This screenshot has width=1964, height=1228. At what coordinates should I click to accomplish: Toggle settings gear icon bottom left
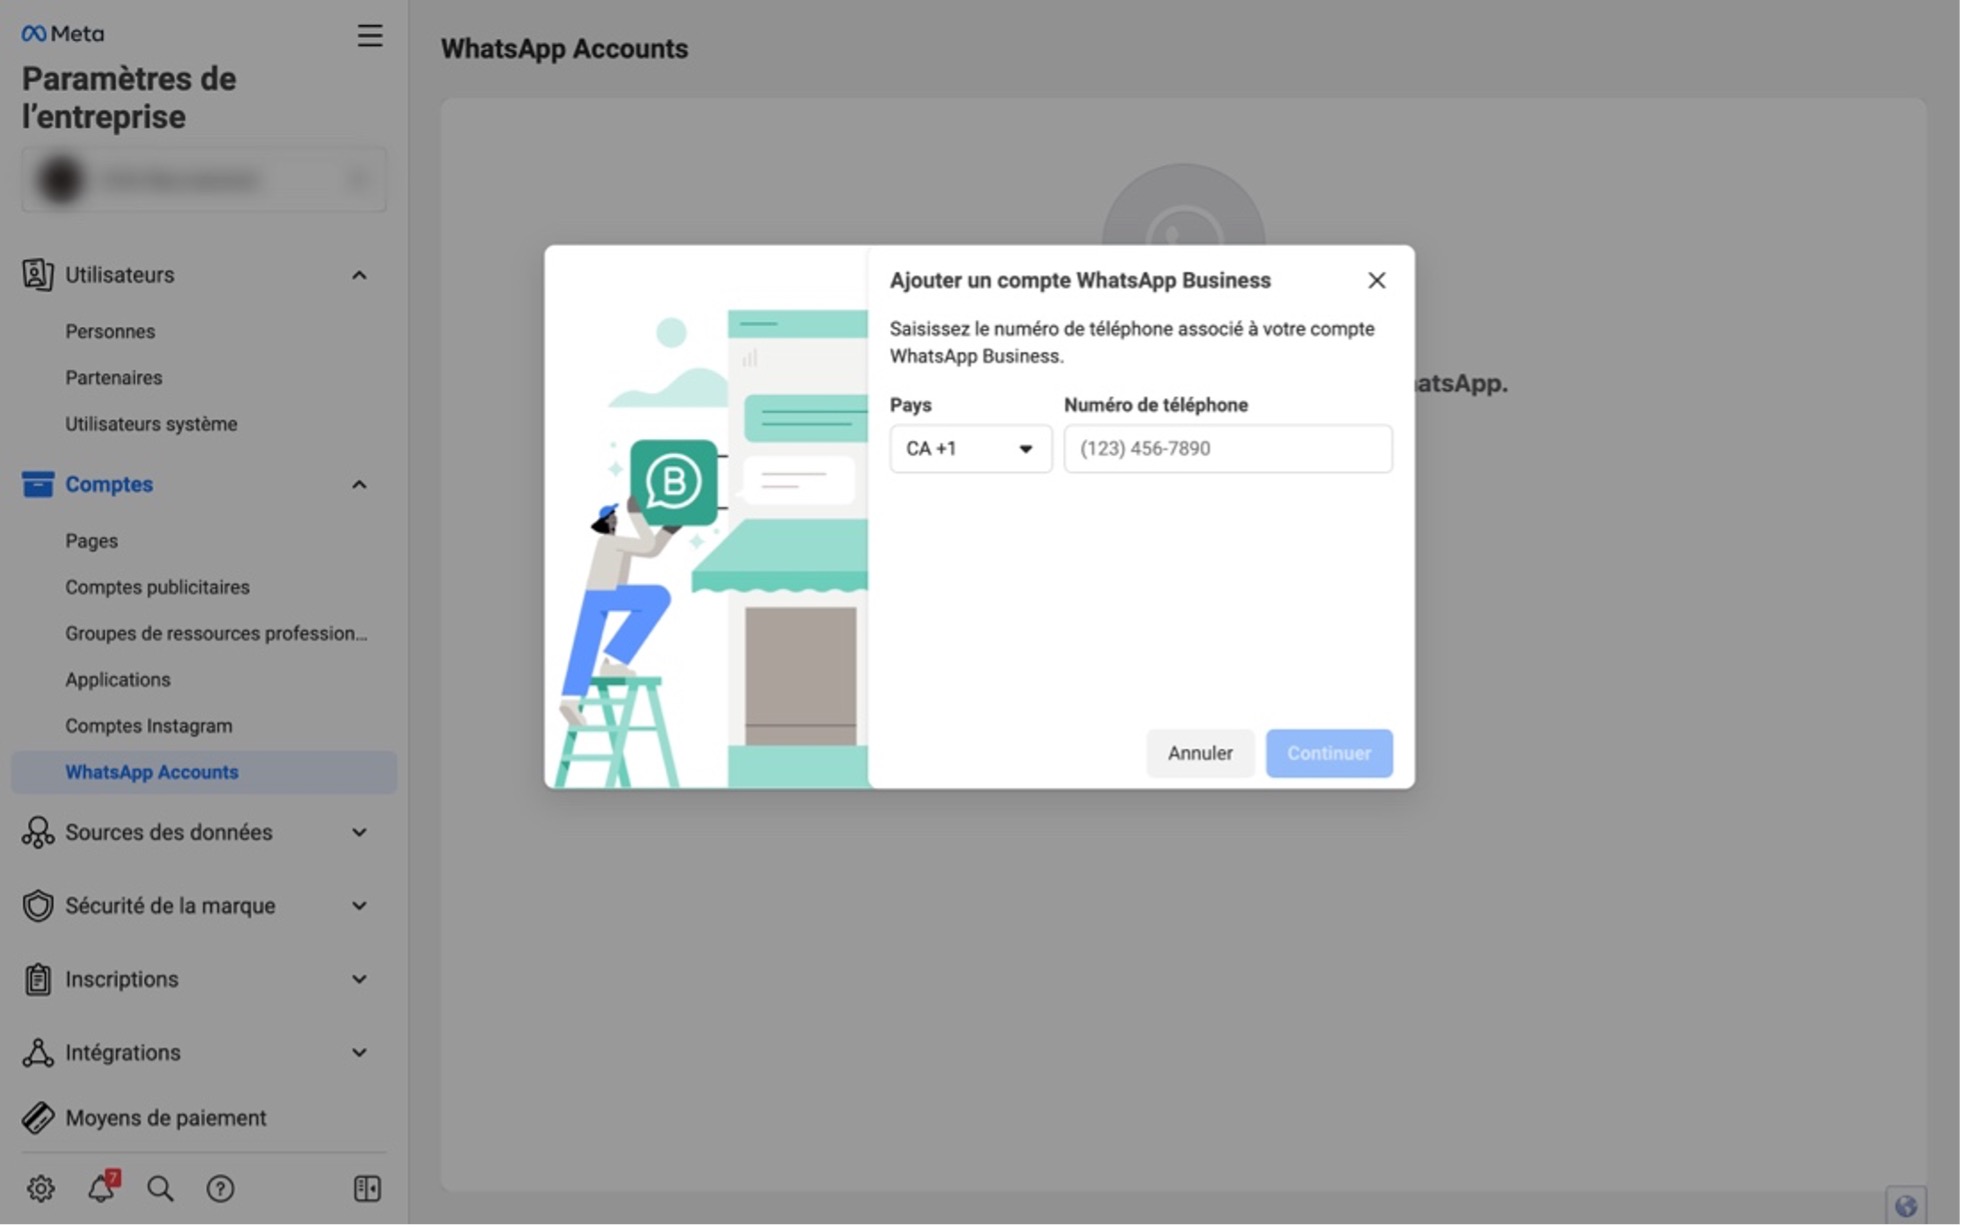(41, 1188)
